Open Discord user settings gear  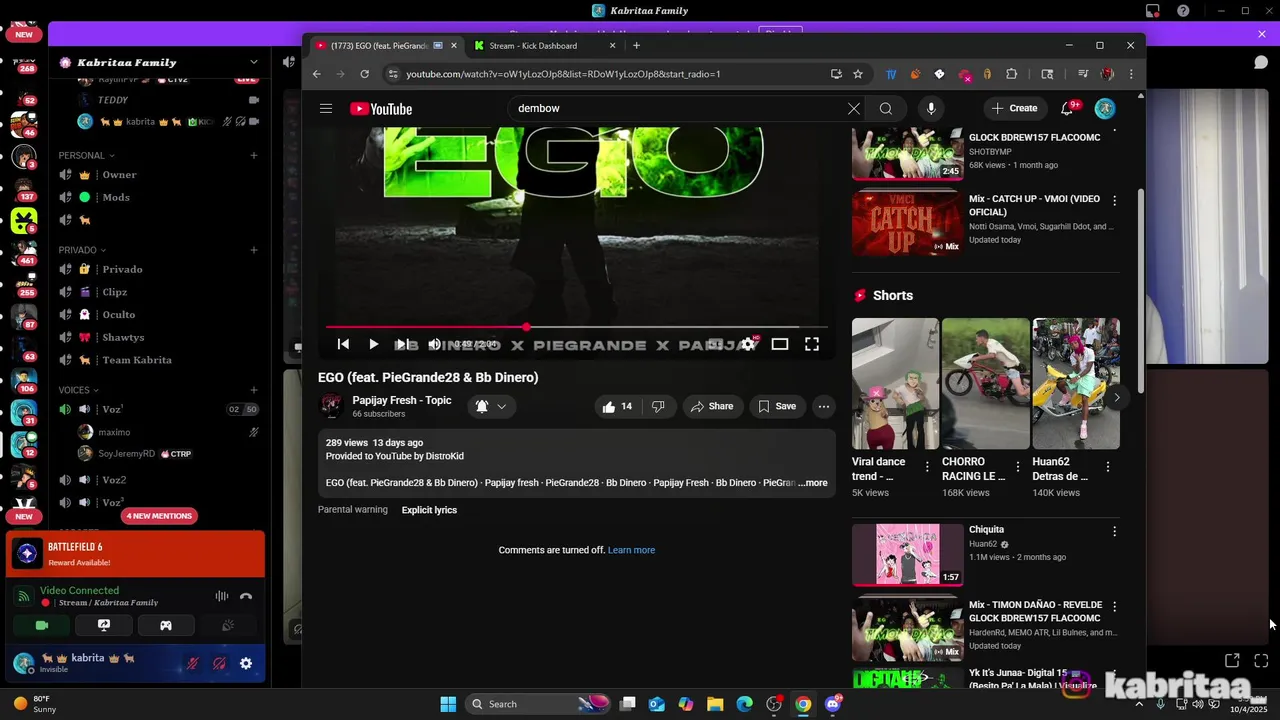pyautogui.click(x=246, y=663)
